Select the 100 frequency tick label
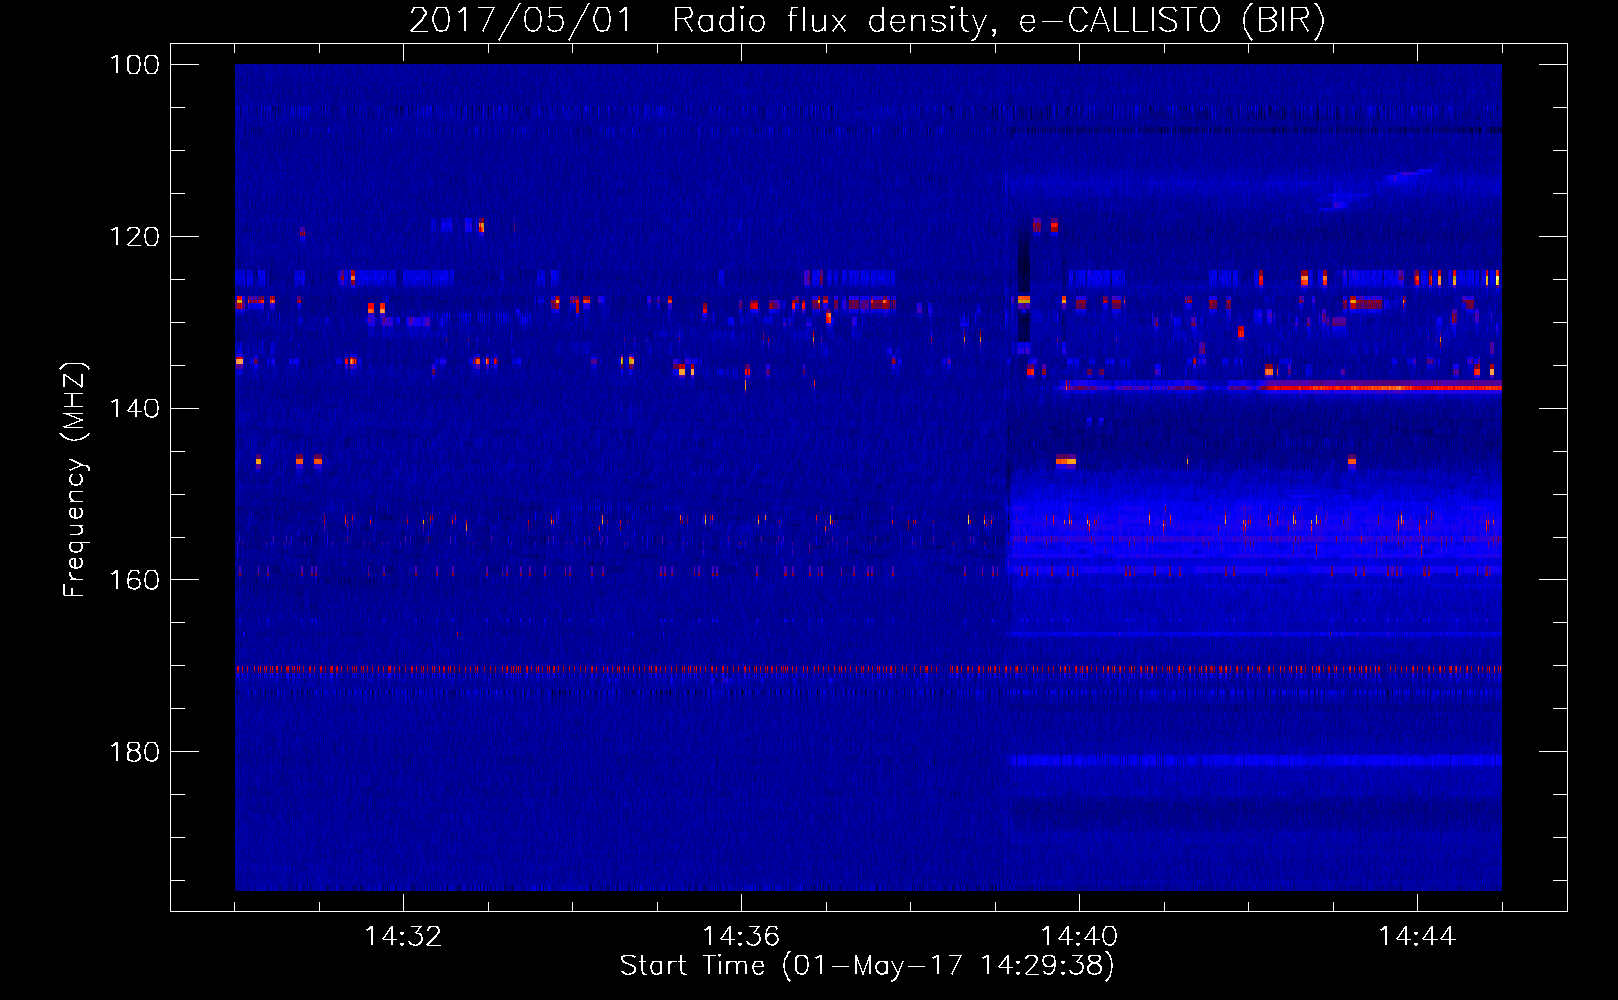 click(135, 65)
